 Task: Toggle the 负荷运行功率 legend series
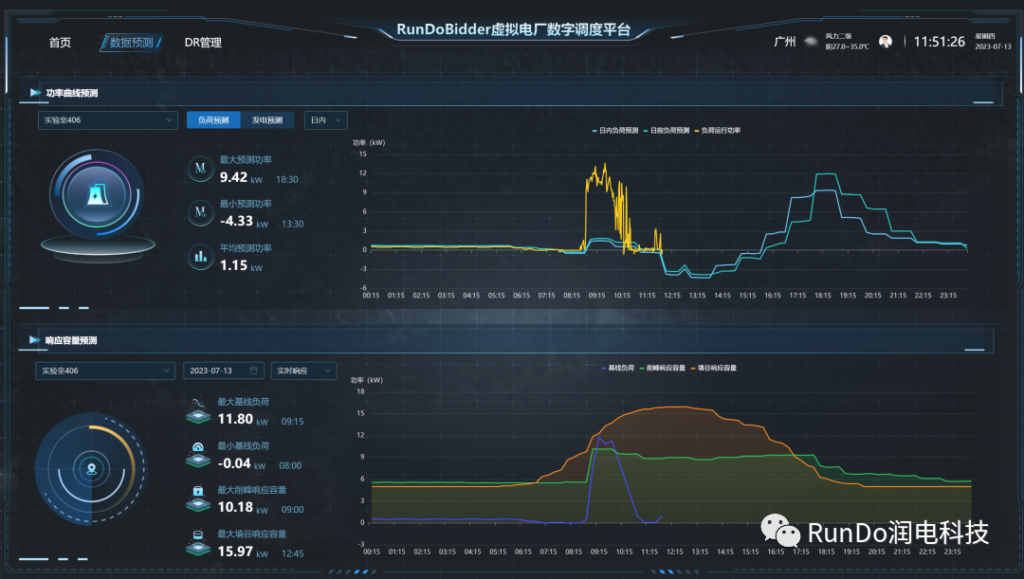(x=718, y=131)
